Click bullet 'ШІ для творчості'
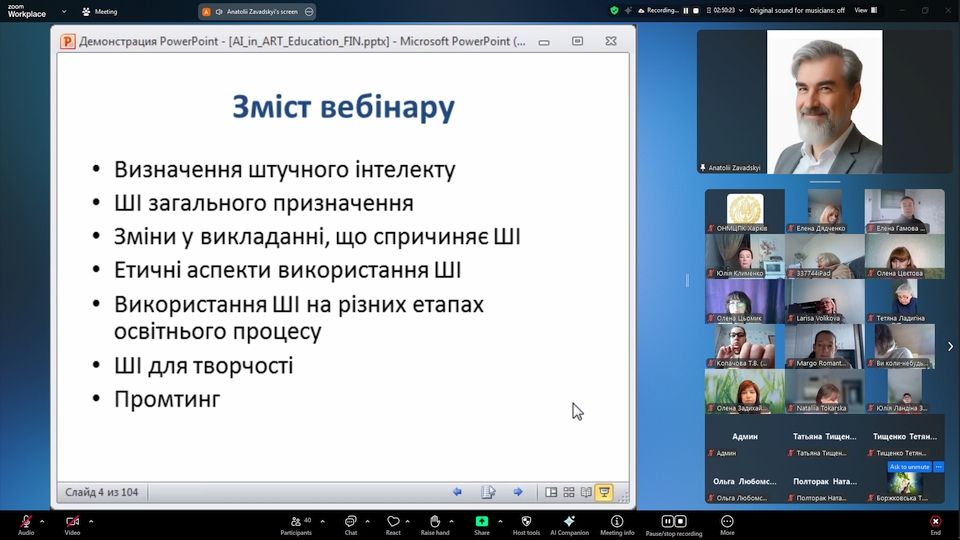Image resolution: width=960 pixels, height=540 pixels. pos(203,366)
